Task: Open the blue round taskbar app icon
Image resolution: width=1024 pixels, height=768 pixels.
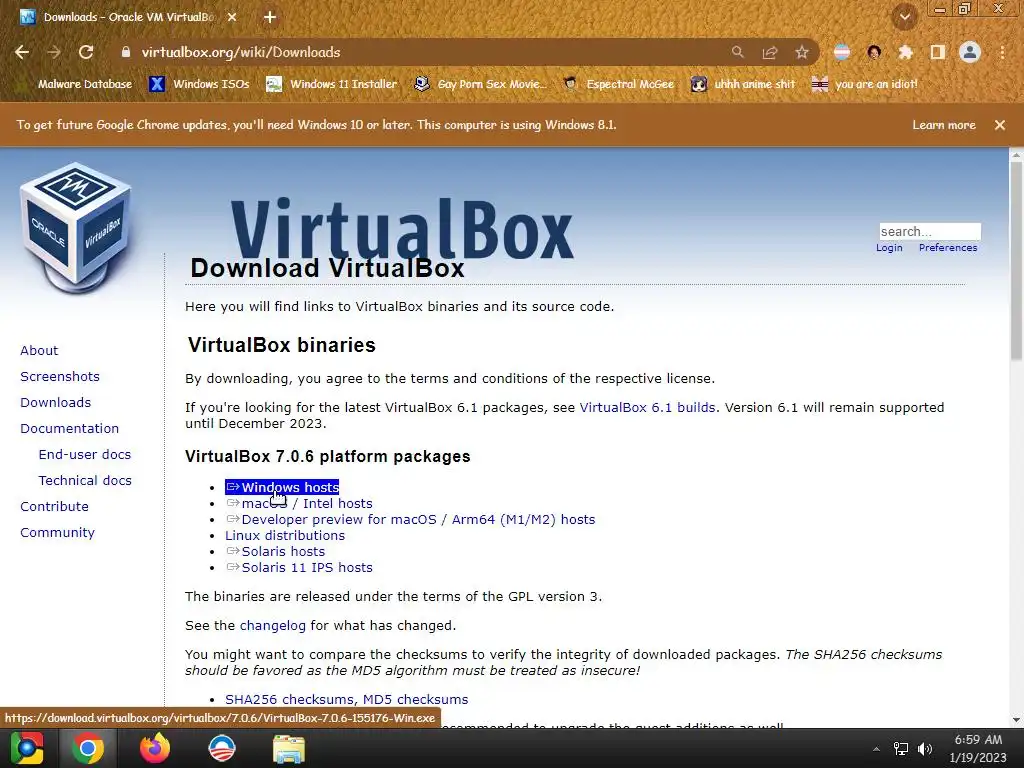Action: [x=221, y=748]
